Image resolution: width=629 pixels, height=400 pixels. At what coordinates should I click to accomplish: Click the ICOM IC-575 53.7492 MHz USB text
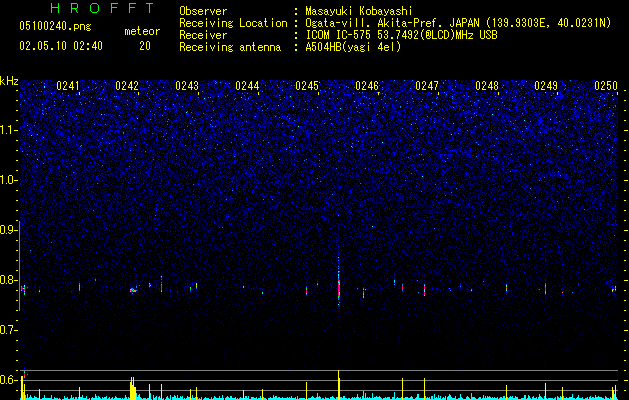click(x=401, y=35)
